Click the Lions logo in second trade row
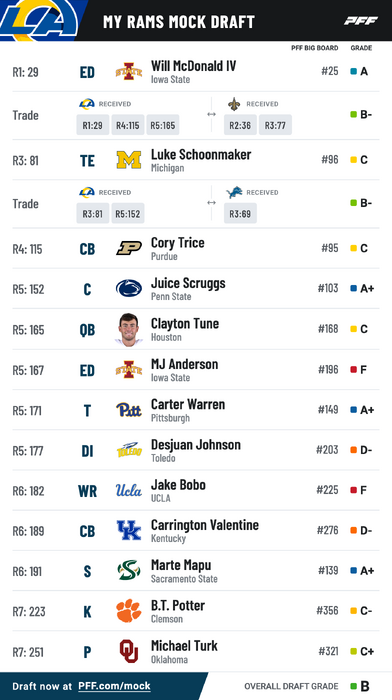This screenshot has height=700, width=392. [x=234, y=192]
